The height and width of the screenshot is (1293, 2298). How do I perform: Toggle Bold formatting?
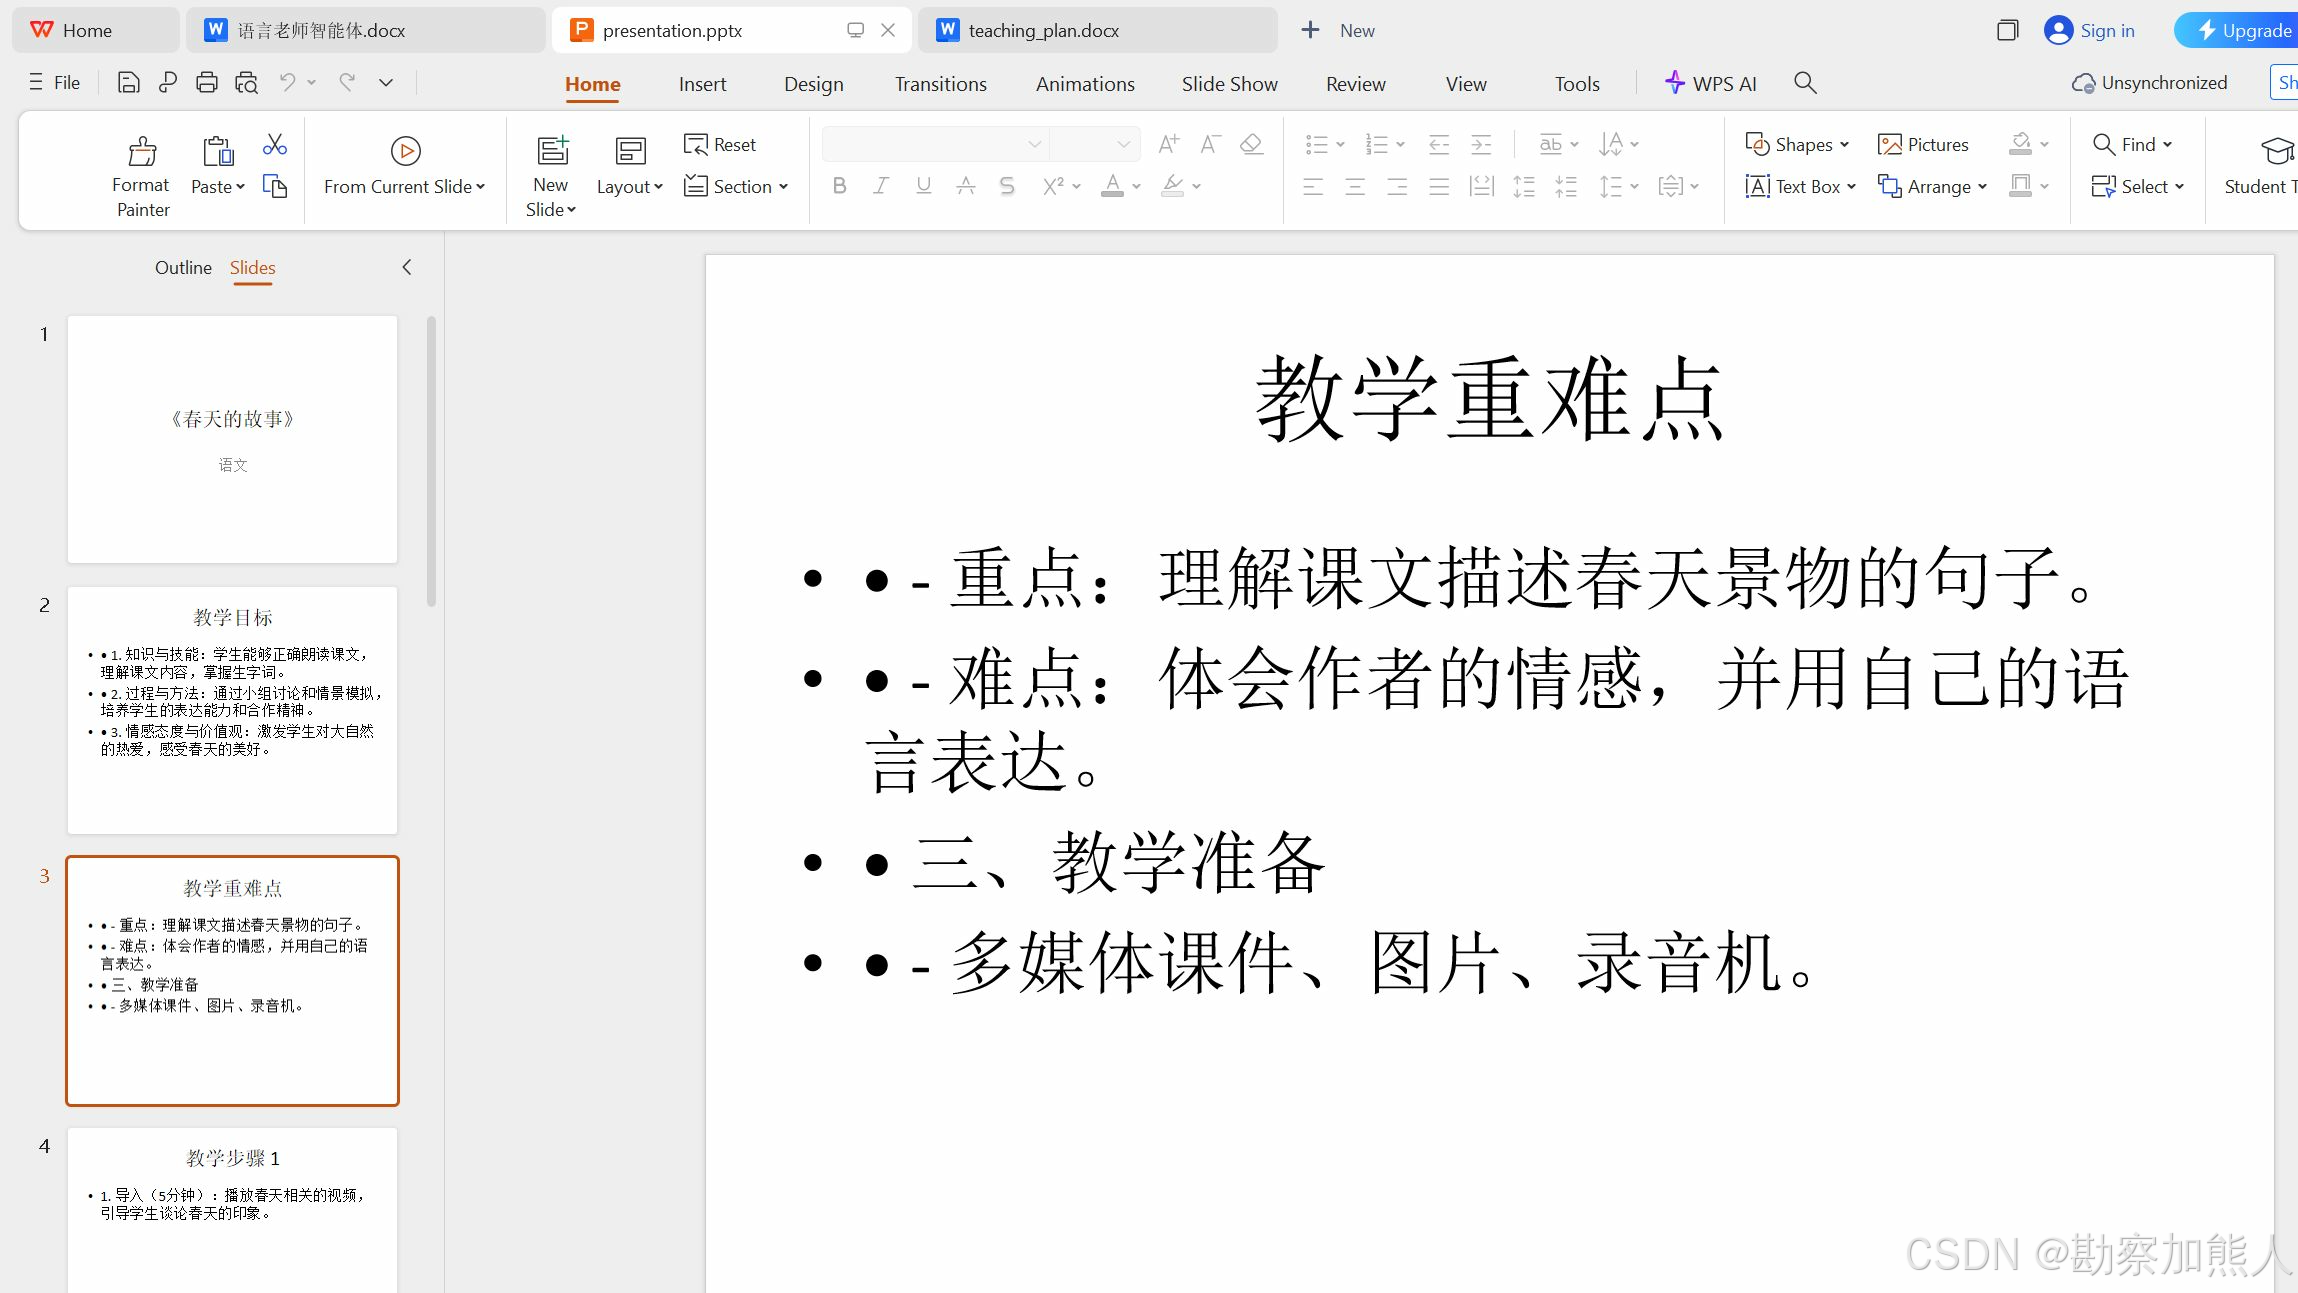(x=839, y=186)
